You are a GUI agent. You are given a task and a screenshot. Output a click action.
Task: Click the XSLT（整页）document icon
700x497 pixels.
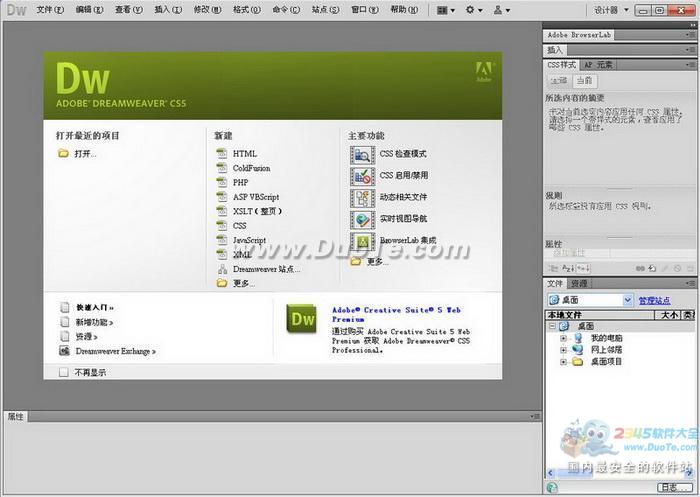222,211
